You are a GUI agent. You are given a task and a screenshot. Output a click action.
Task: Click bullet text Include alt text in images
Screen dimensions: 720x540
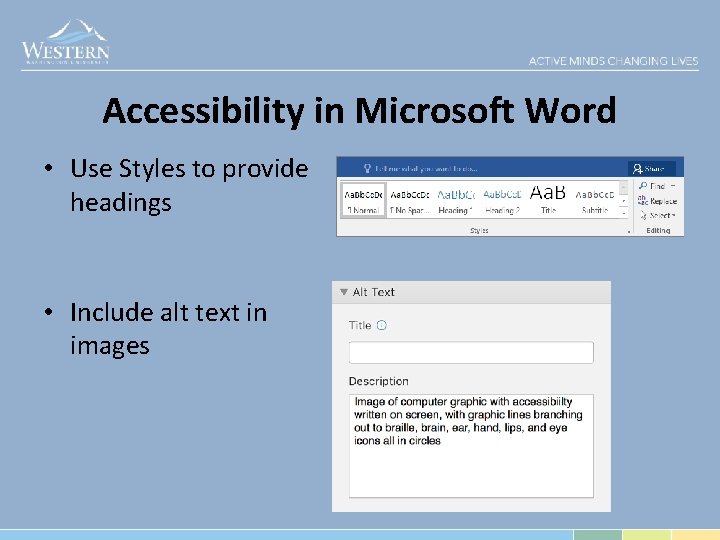pyautogui.click(x=169, y=329)
